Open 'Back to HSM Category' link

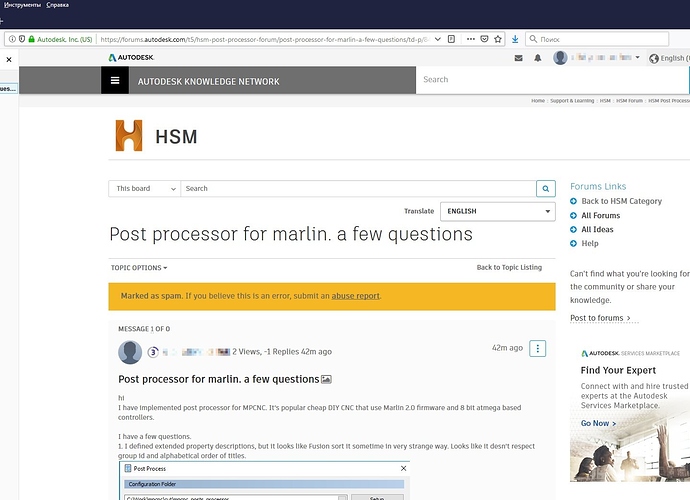coord(621,201)
